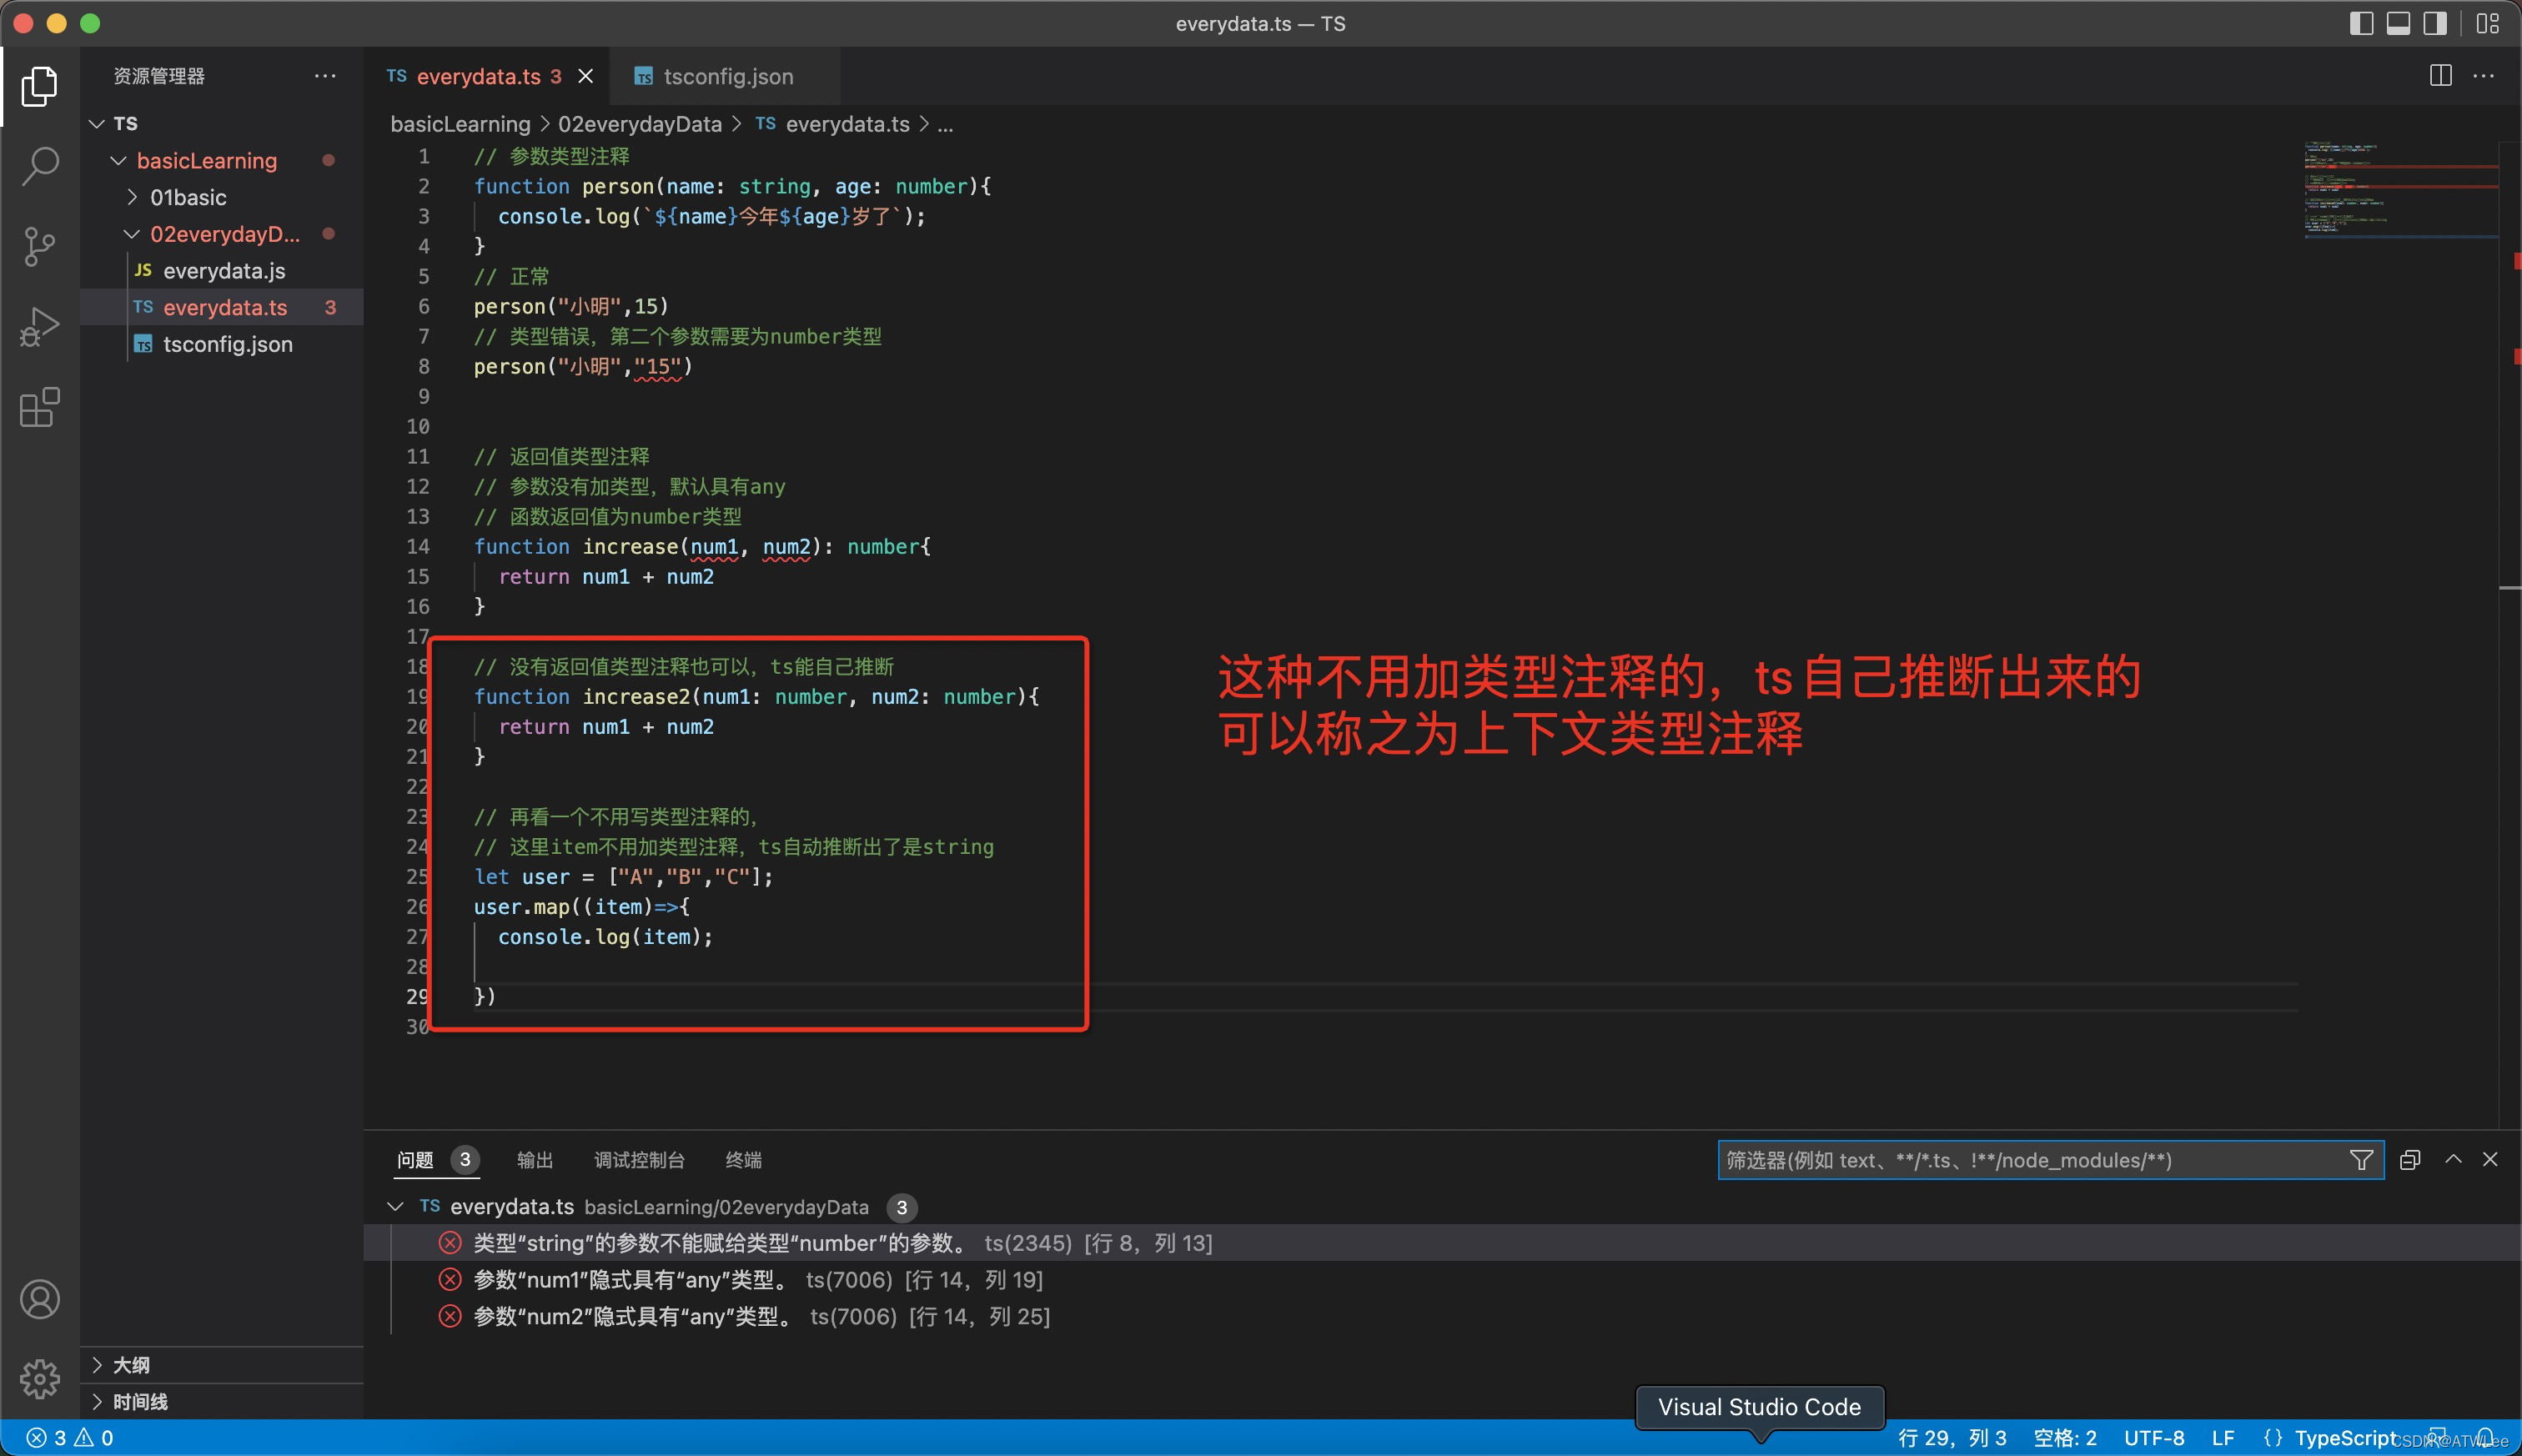Open tsconfig.json in the file tree
Image resolution: width=2522 pixels, height=1456 pixels.
(222, 344)
